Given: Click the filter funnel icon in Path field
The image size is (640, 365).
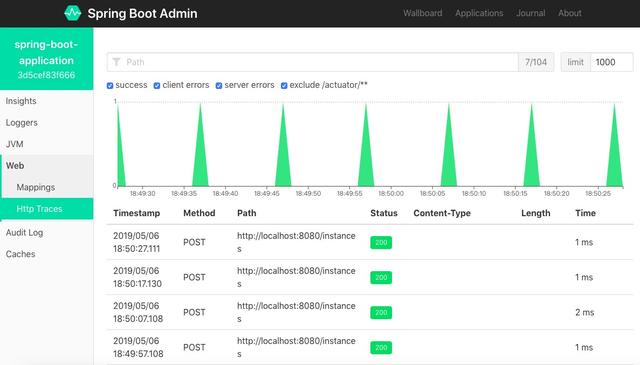Looking at the screenshot, I should [116, 62].
